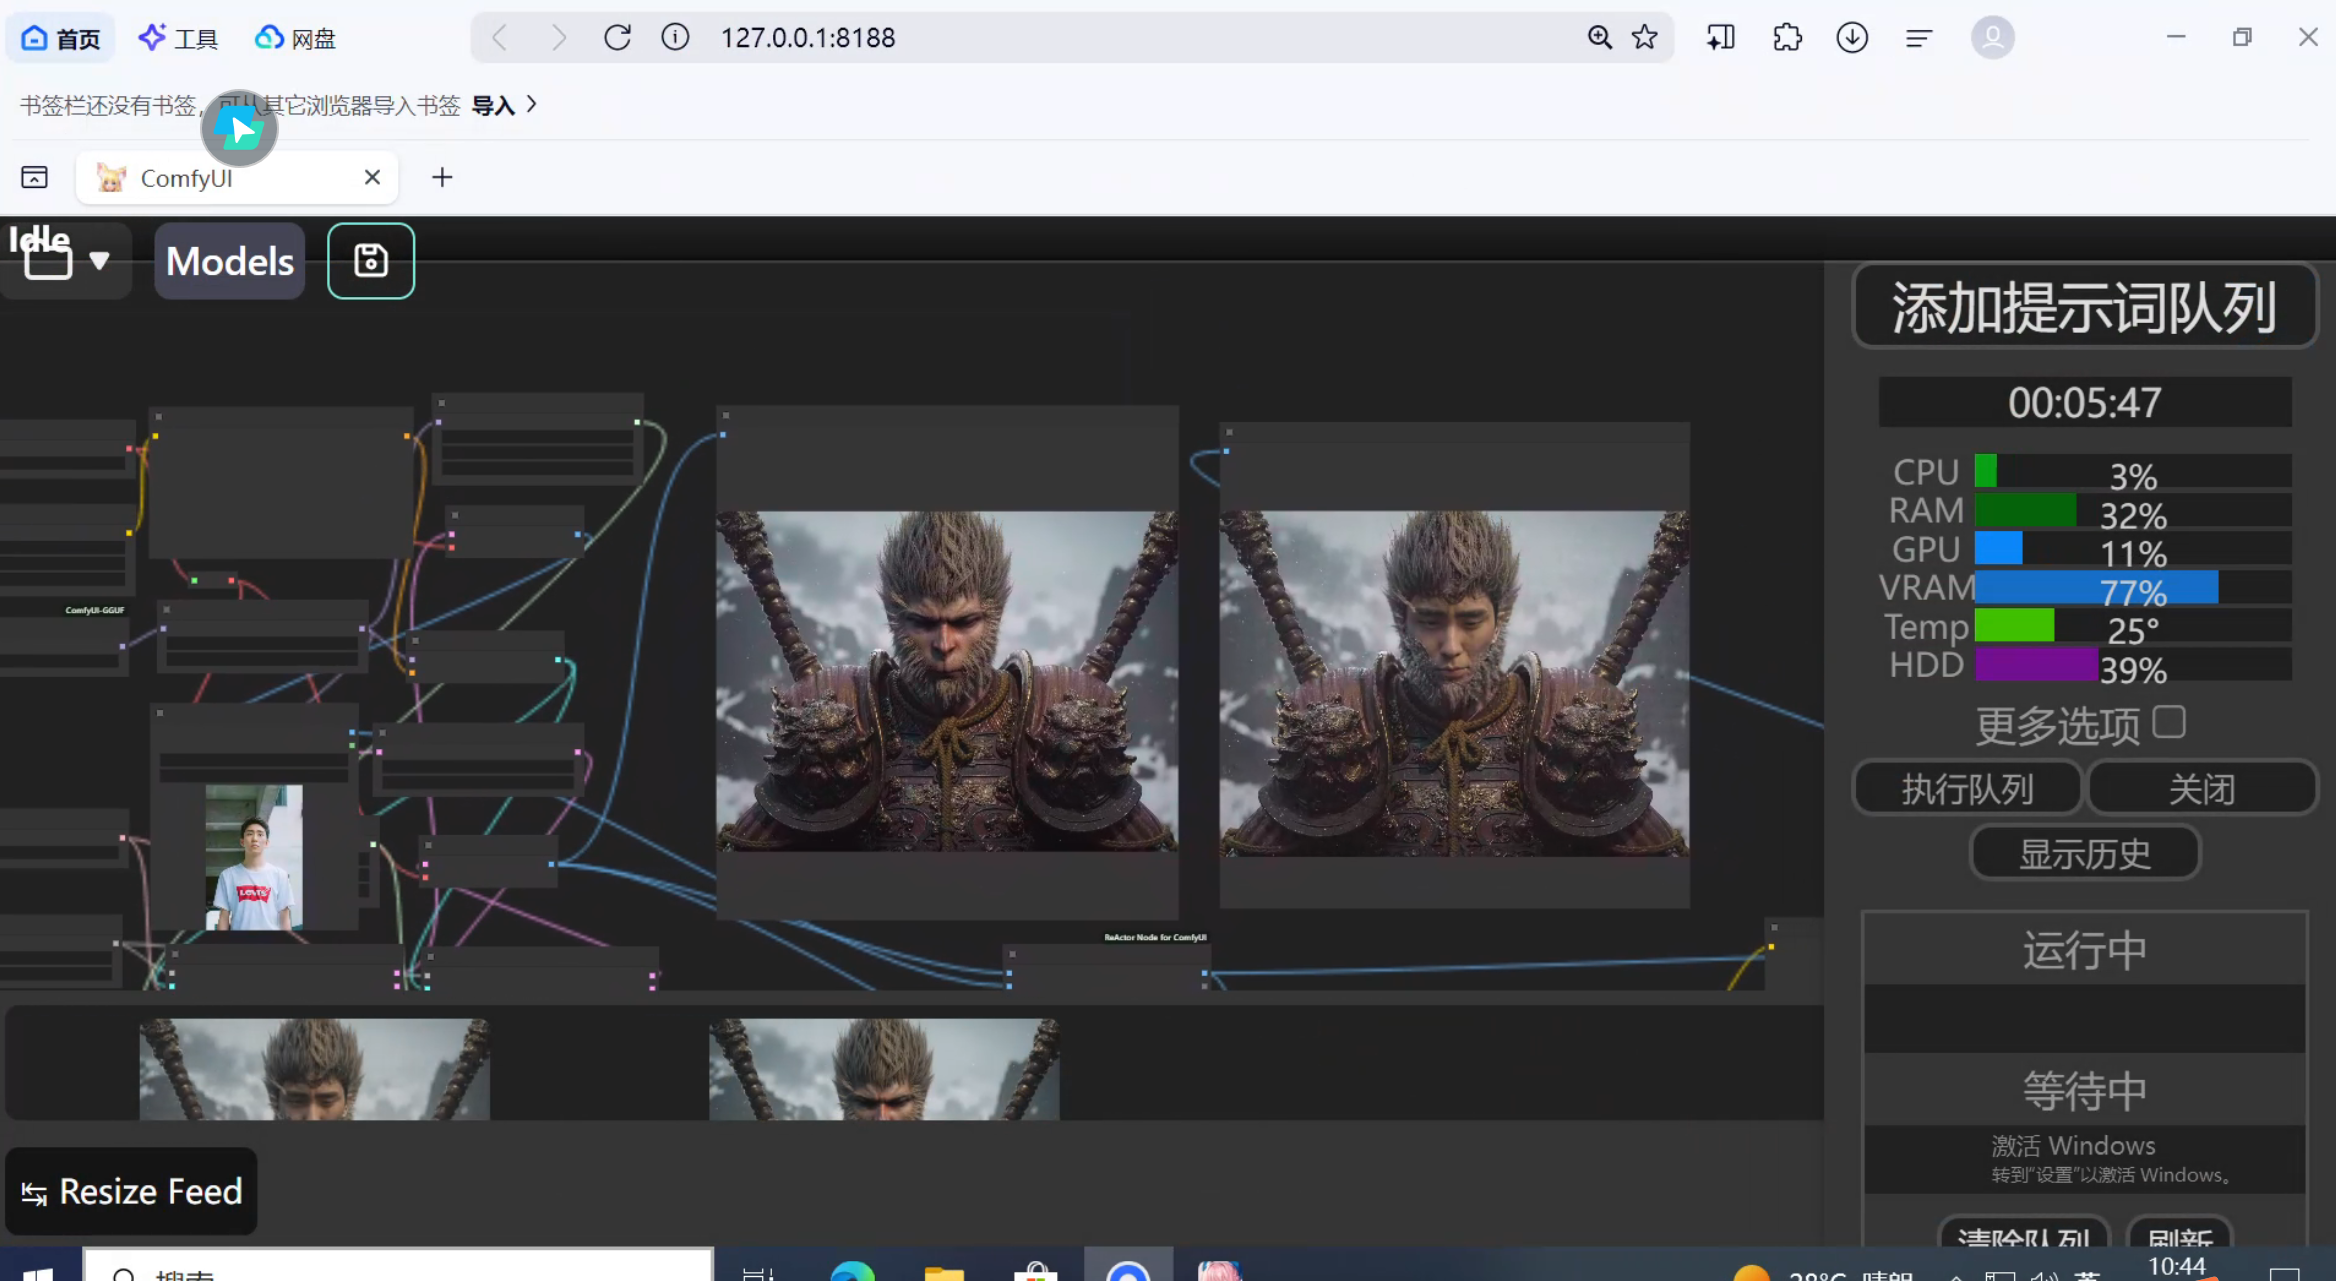Click the taskbar search box
Screen dimensions: 2336x1281
[x=398, y=1266]
